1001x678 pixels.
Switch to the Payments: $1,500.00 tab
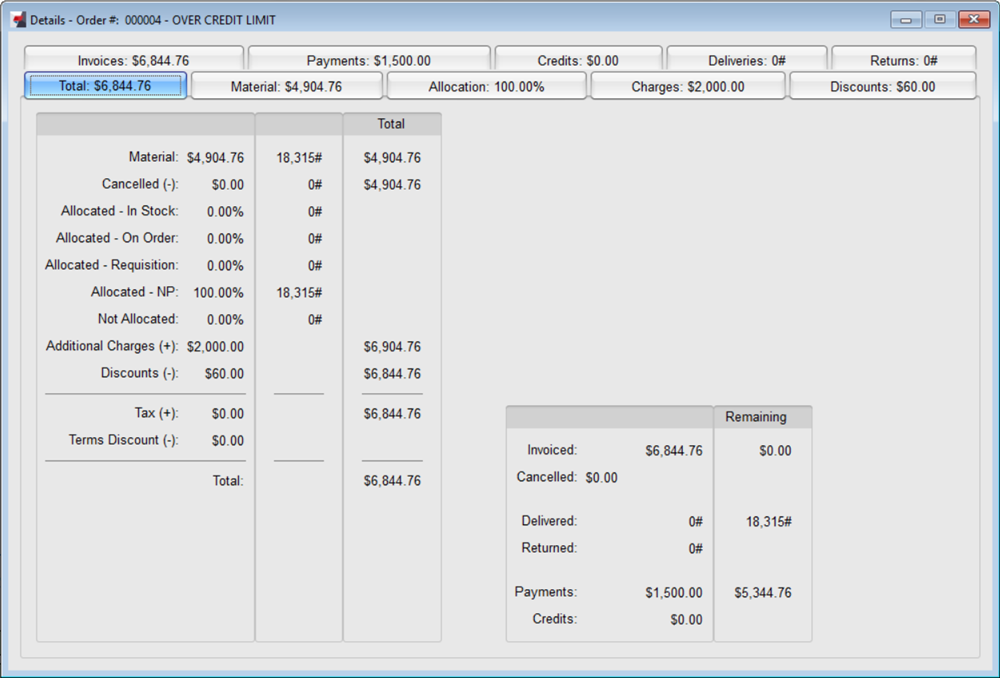(368, 60)
